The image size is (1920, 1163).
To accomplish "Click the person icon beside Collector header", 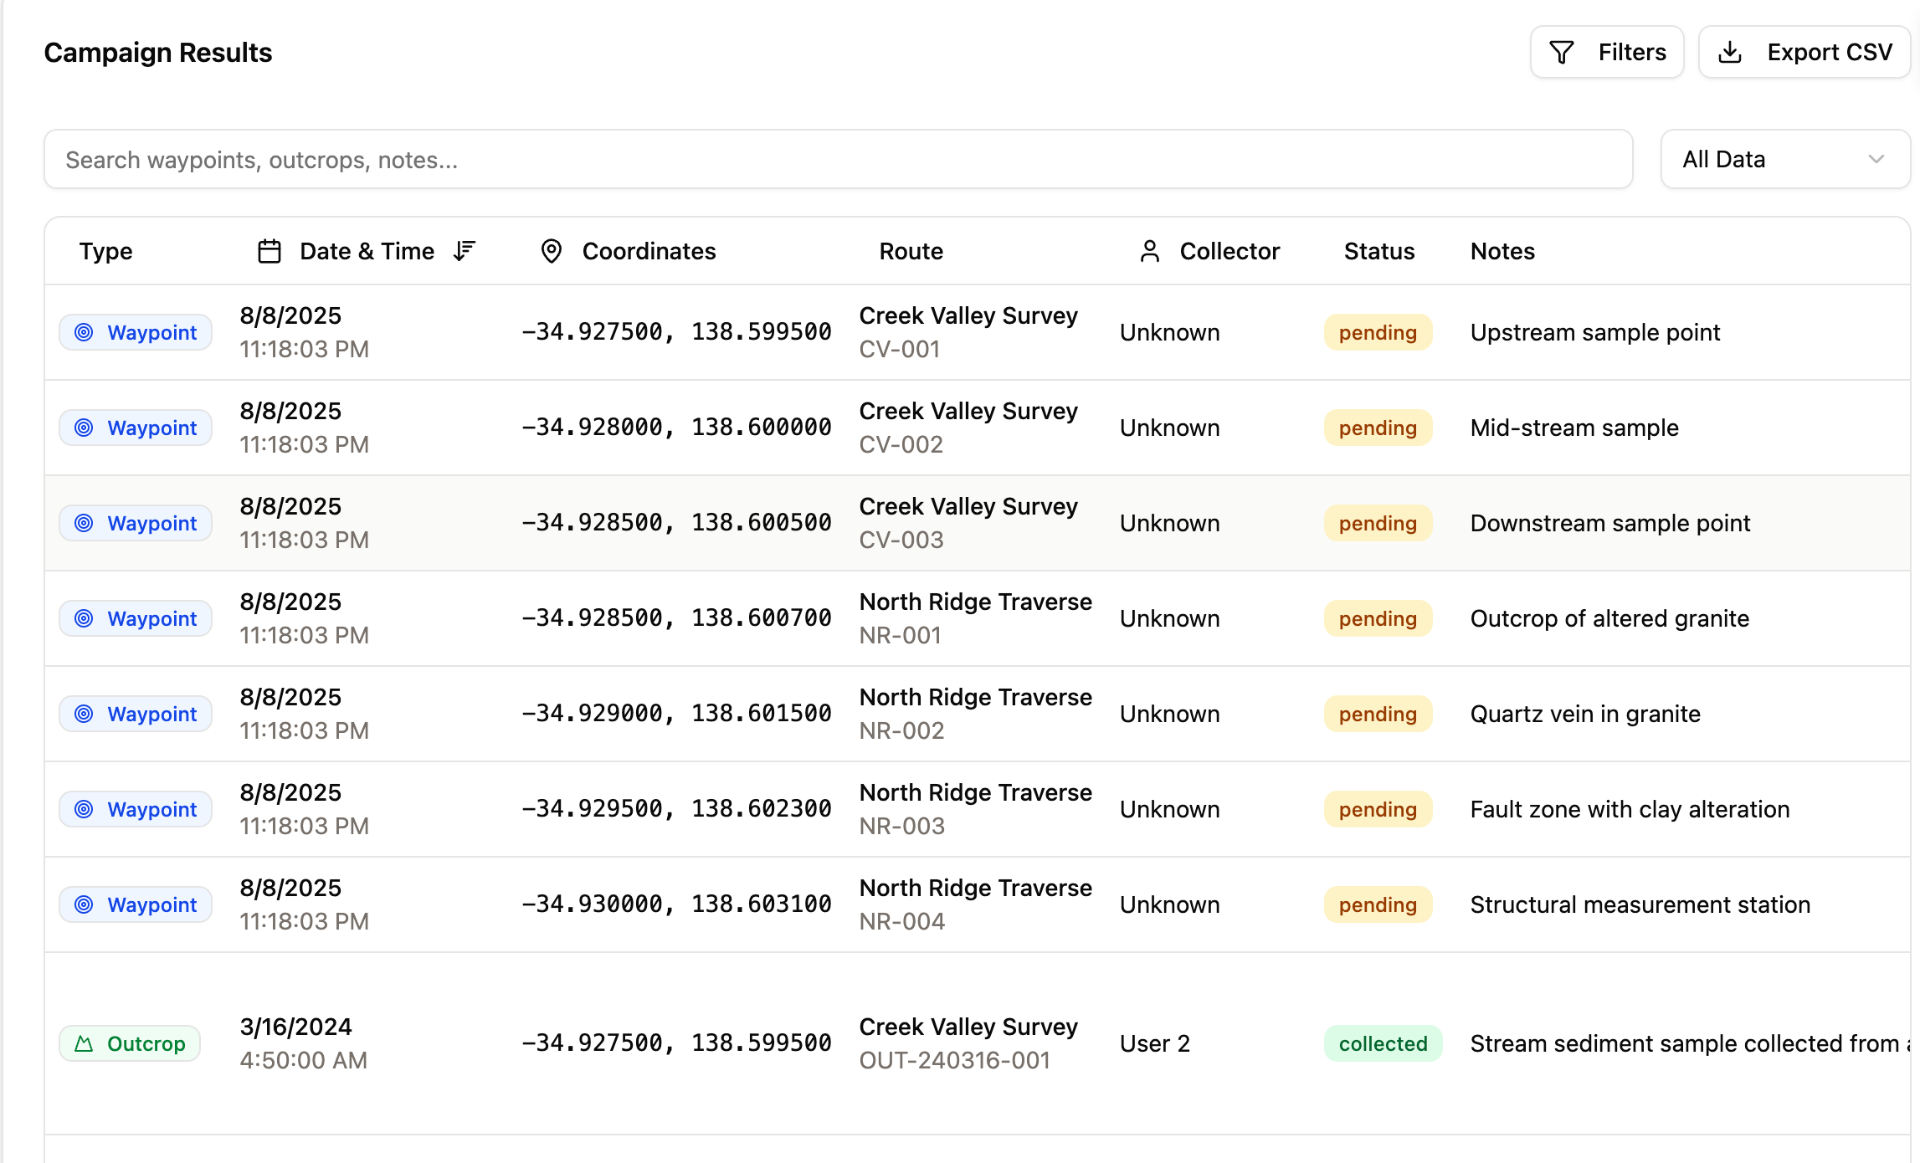I will click(x=1150, y=251).
